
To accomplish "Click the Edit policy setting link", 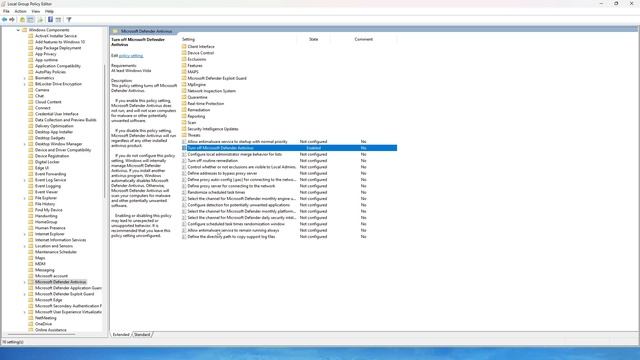I will point(131,56).
